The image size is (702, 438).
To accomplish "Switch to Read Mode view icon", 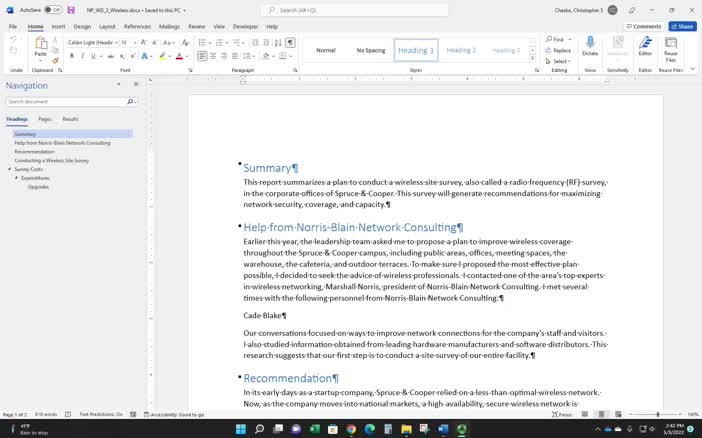I will coord(585,414).
